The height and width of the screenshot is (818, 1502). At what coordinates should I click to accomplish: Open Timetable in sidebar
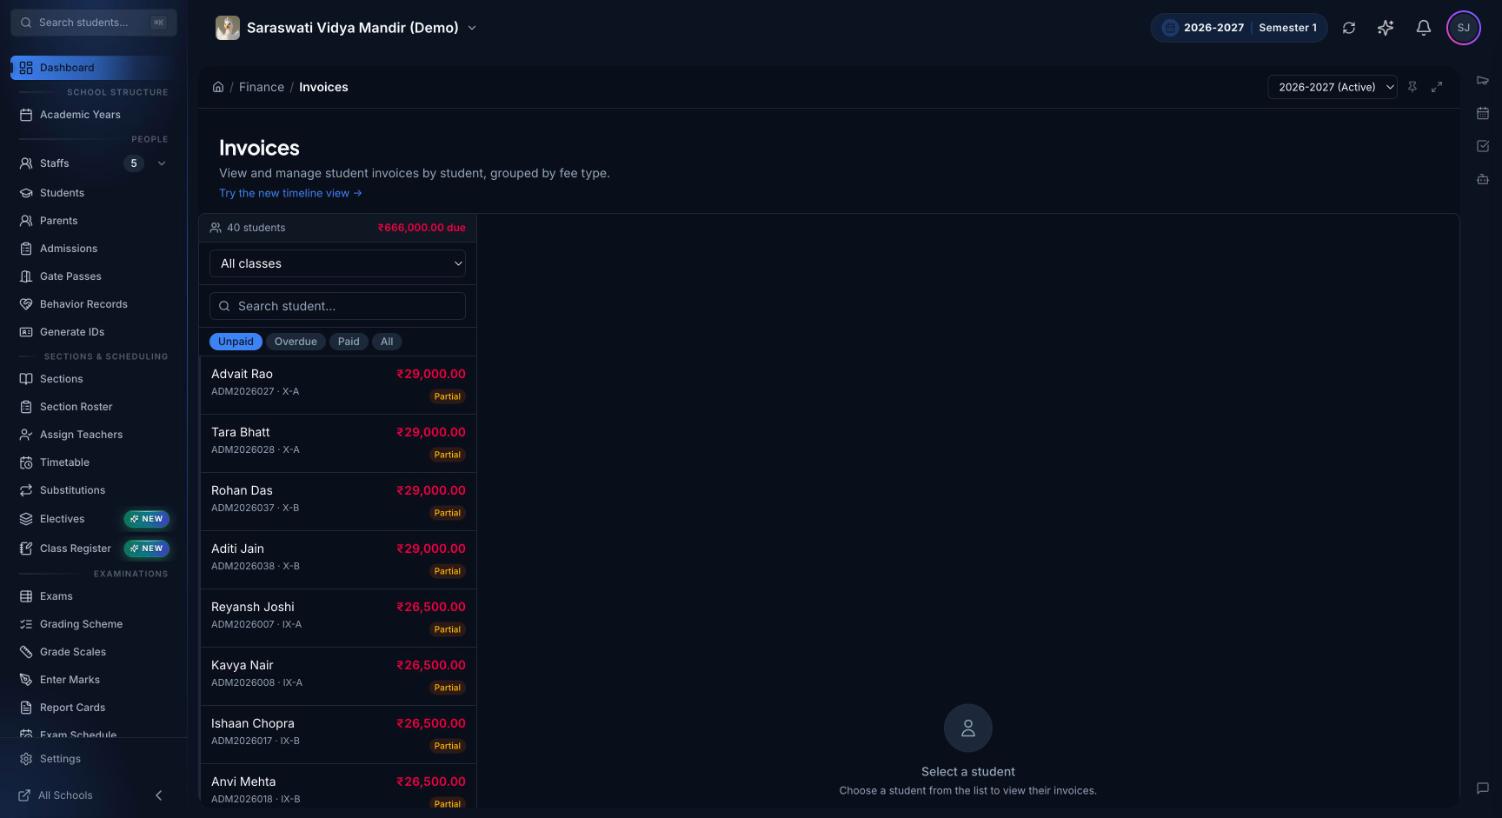[x=93, y=463]
